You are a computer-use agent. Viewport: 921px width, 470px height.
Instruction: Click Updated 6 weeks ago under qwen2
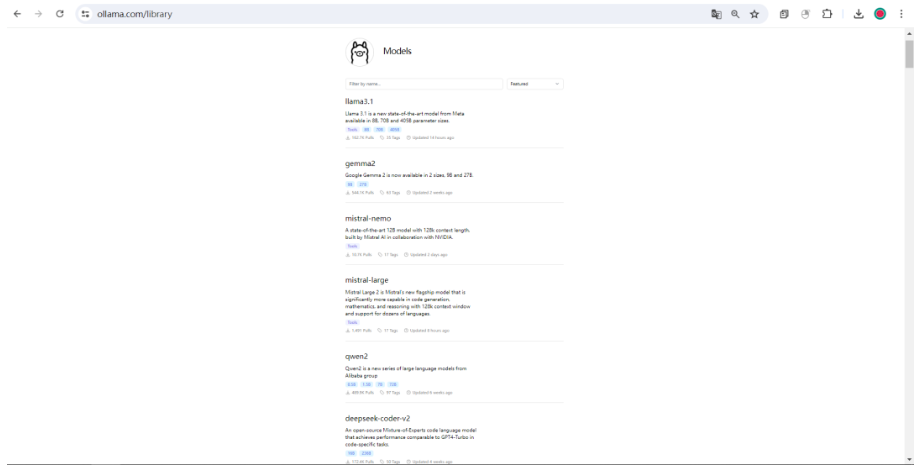(429, 393)
